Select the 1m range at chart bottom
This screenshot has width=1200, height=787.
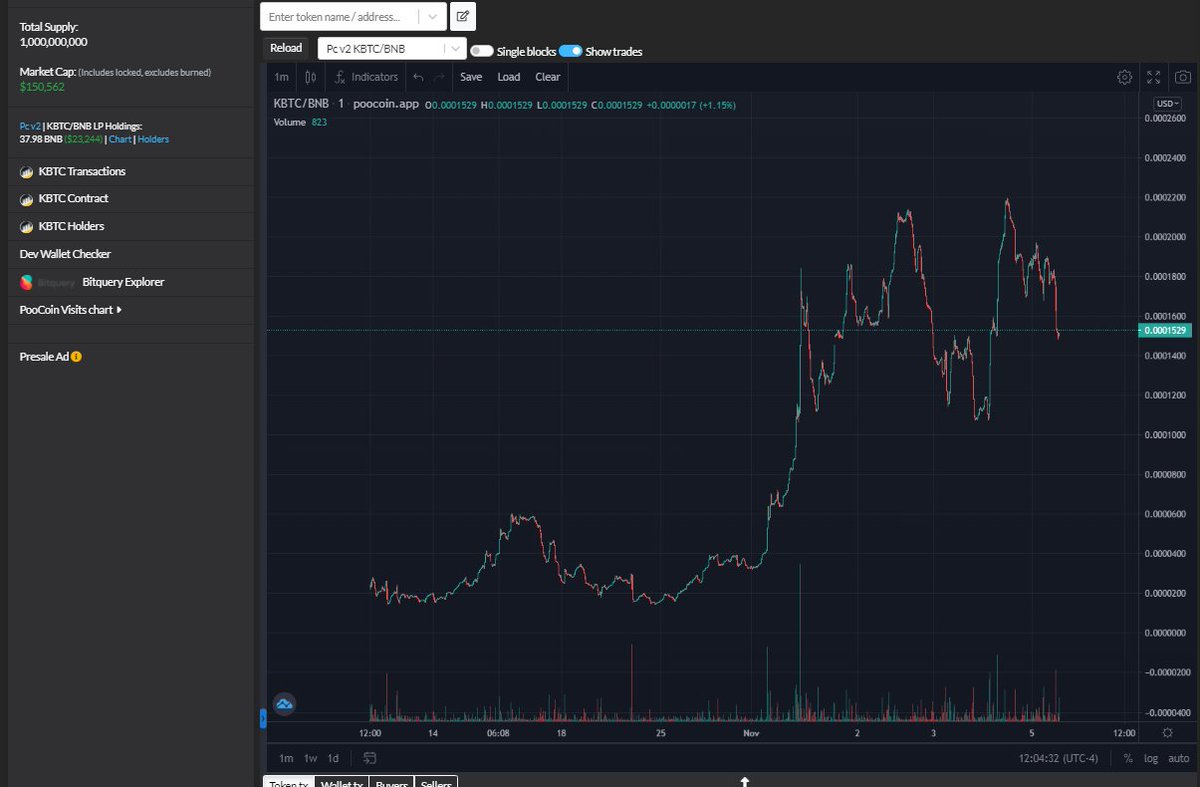tap(286, 758)
